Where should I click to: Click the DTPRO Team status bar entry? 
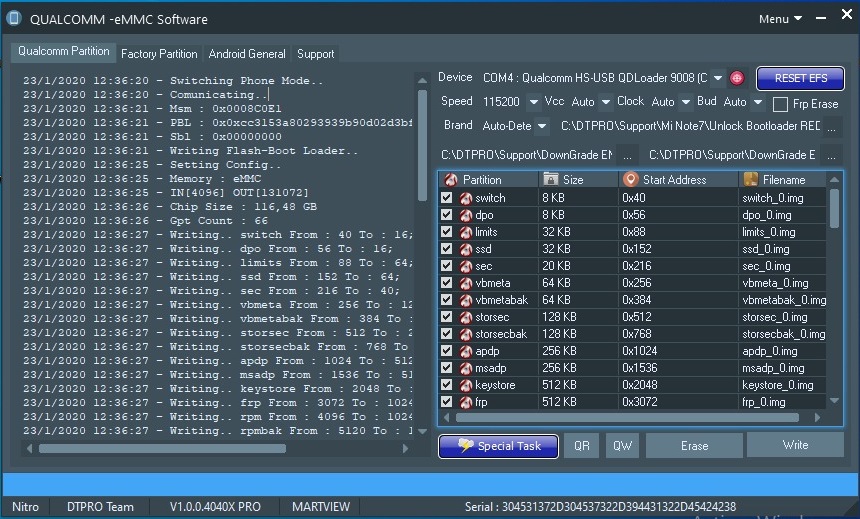[x=100, y=506]
